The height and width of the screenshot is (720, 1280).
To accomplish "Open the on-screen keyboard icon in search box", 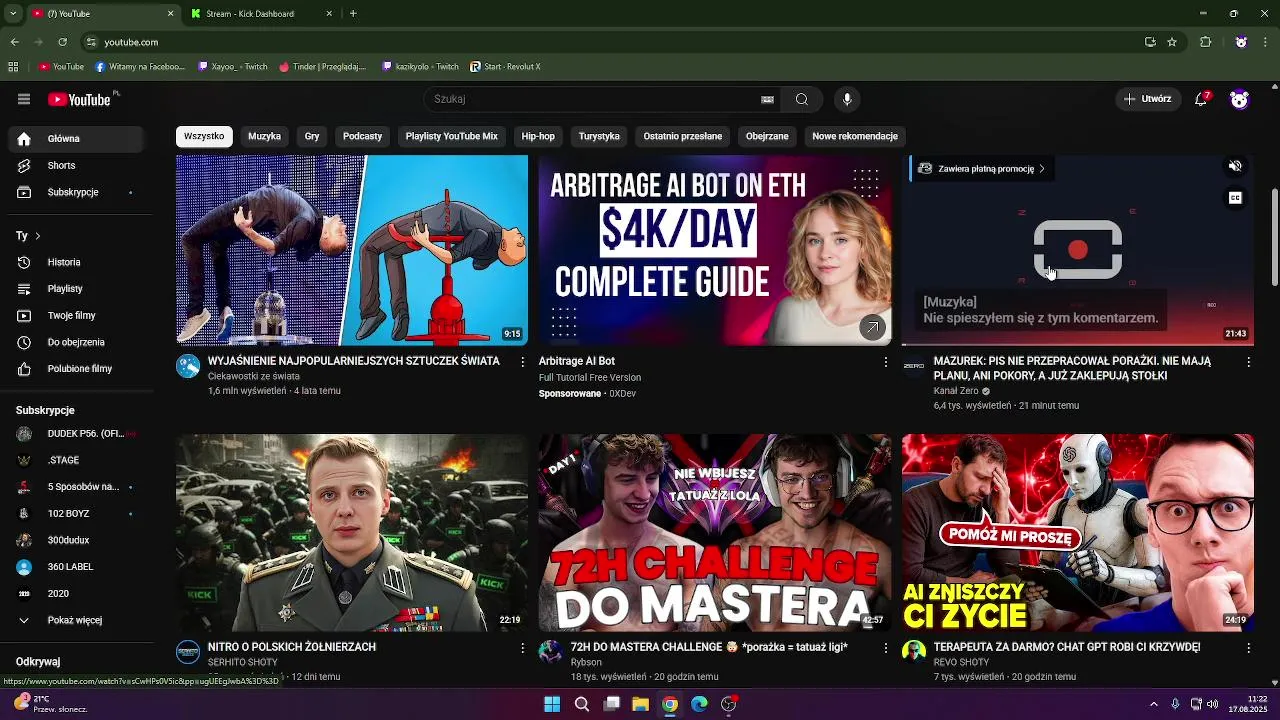I will 767,99.
